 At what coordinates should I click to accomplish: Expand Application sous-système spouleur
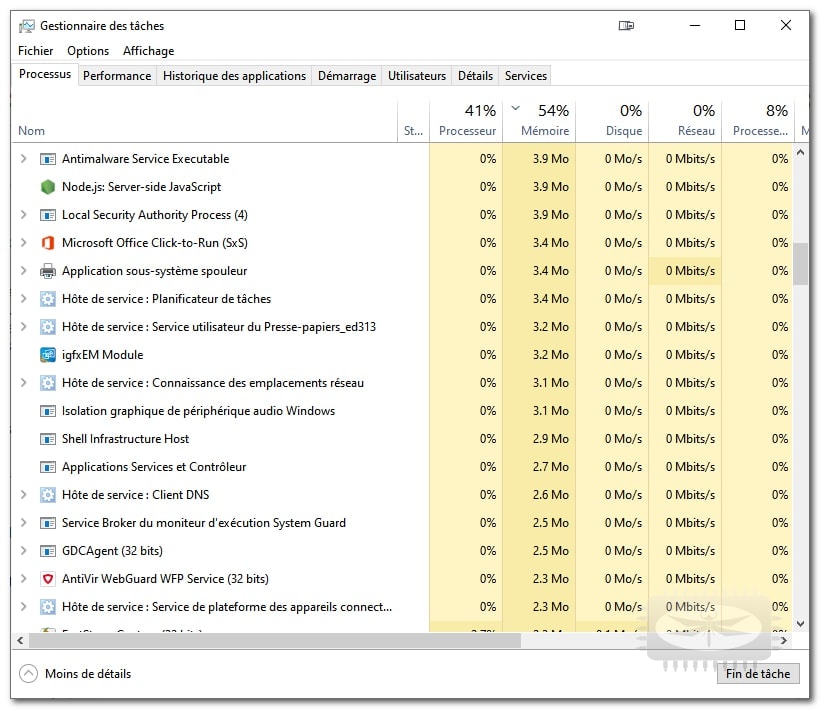[23, 271]
